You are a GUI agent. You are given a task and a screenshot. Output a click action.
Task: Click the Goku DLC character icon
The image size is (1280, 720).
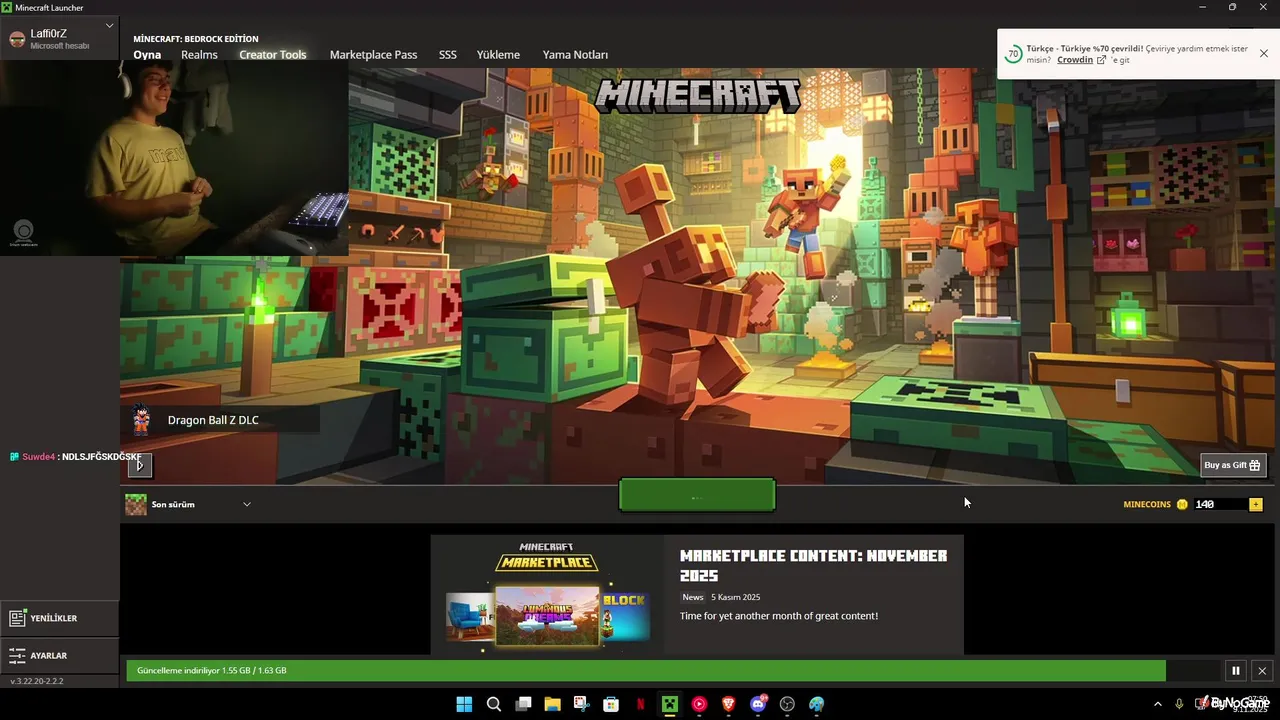tap(141, 420)
